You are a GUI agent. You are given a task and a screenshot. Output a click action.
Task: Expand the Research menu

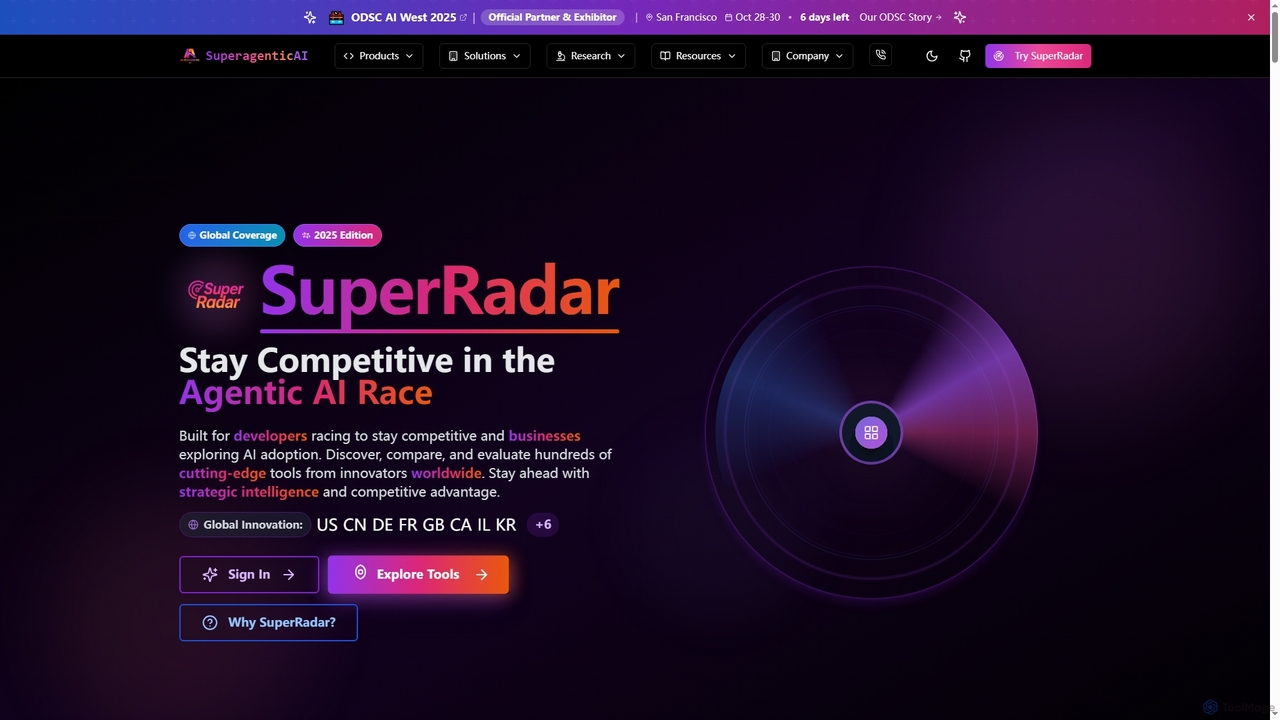[x=591, y=56]
